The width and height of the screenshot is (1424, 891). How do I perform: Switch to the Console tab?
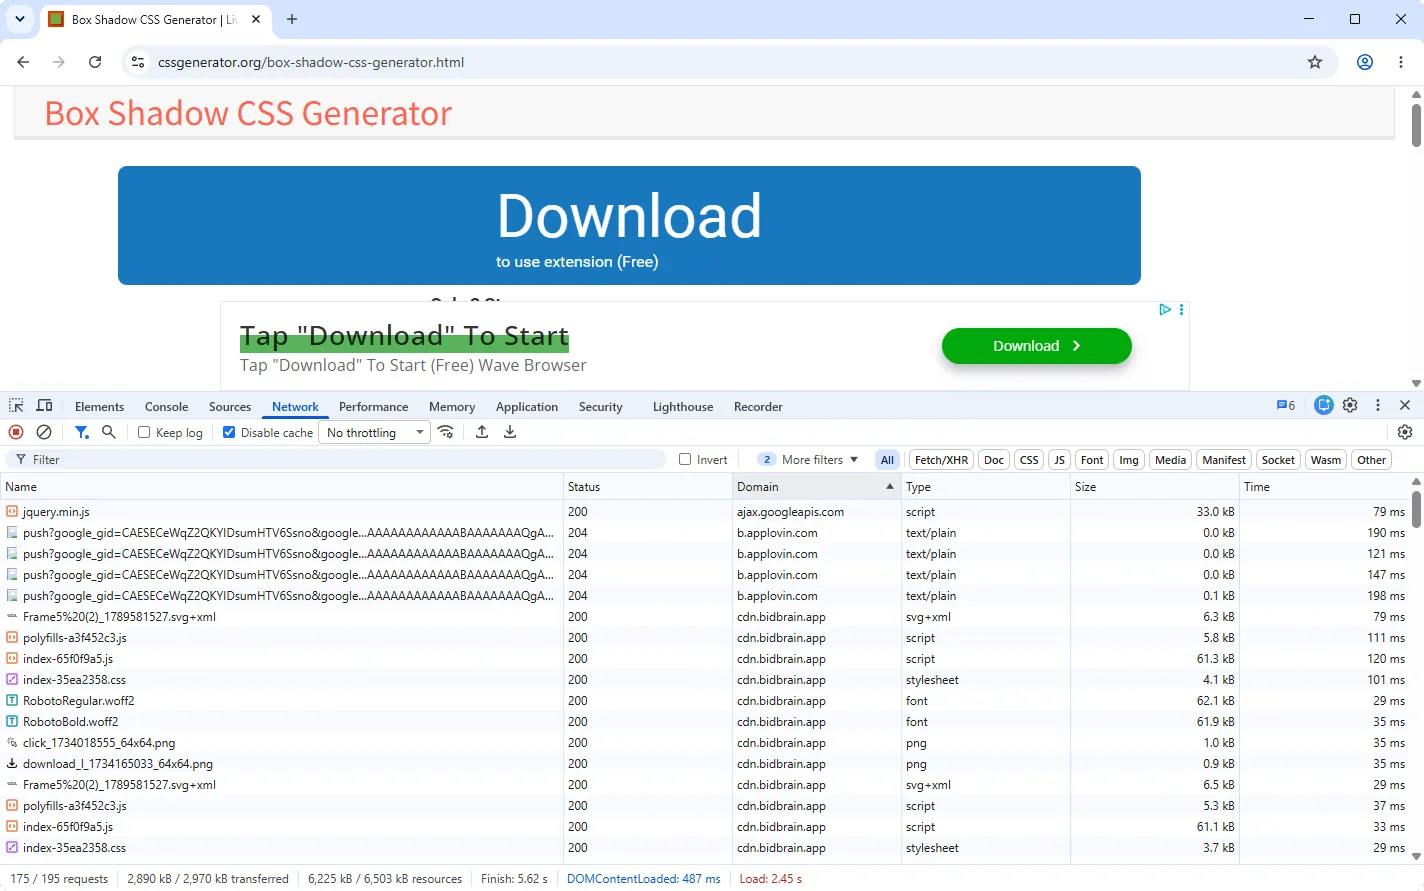166,406
